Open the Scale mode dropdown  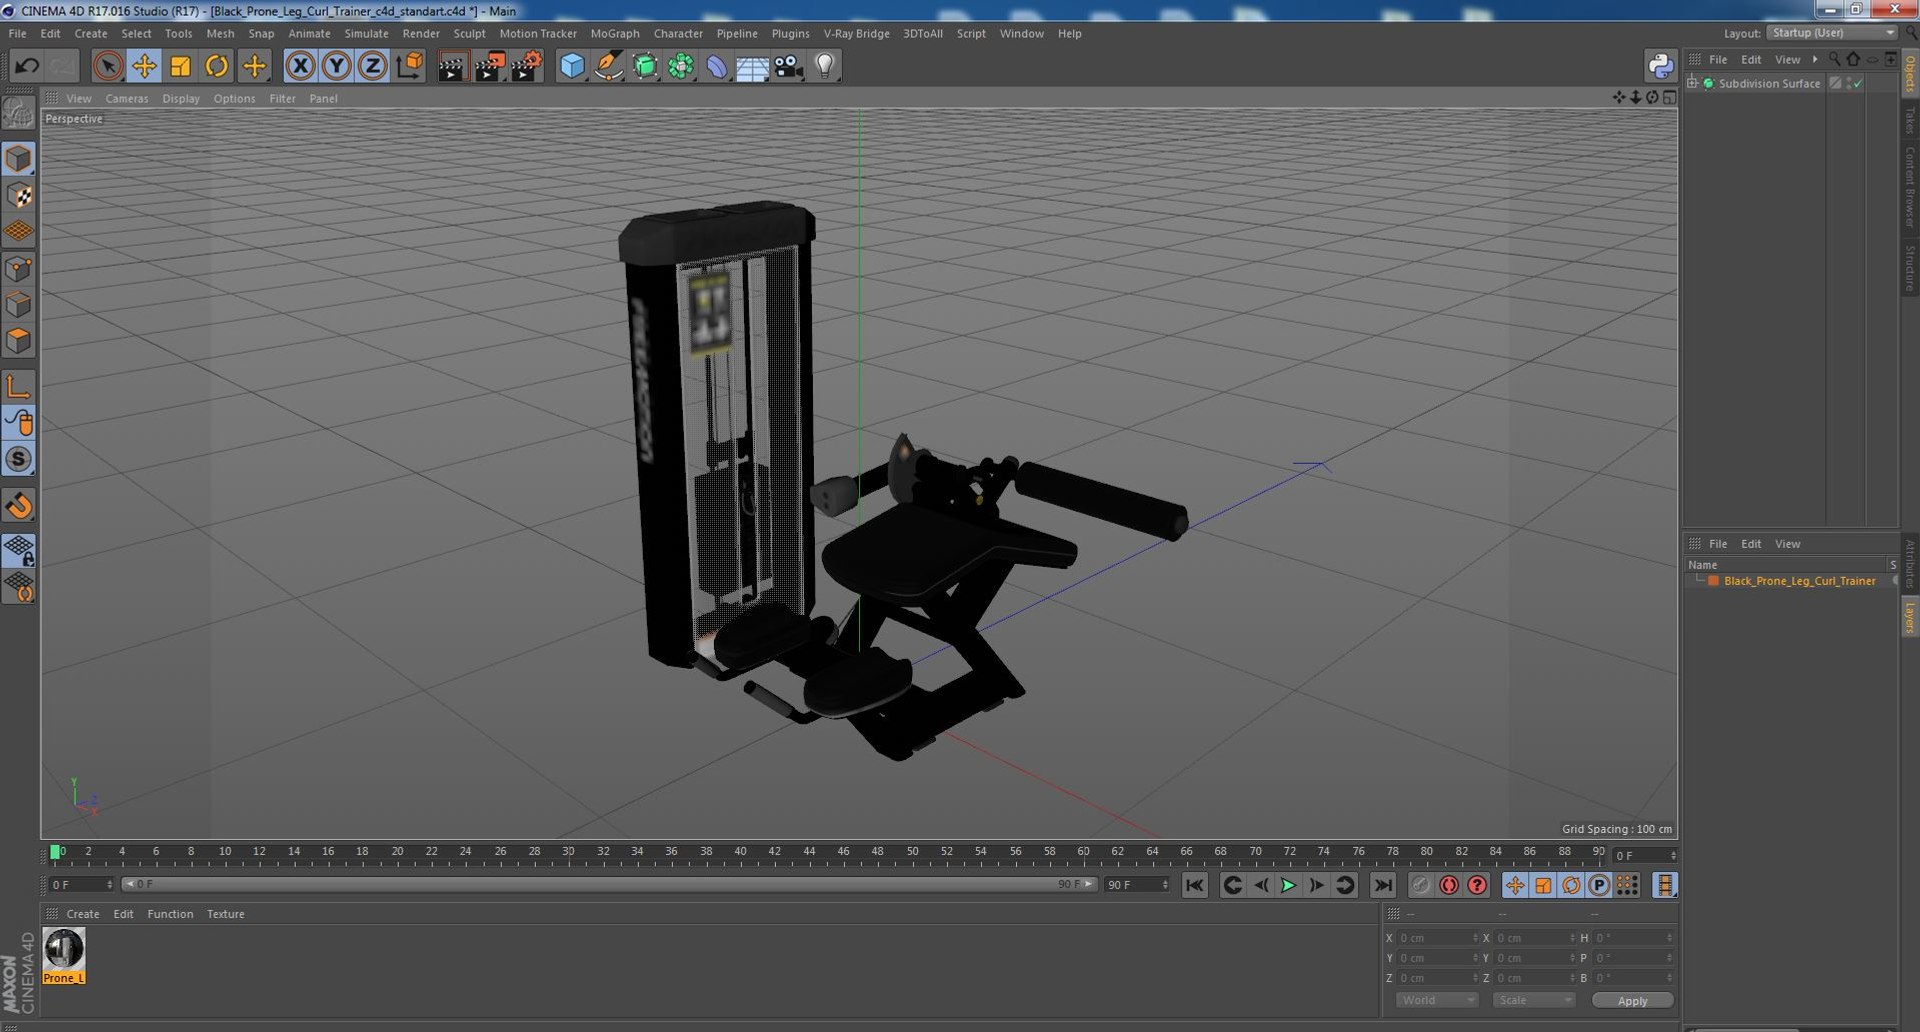coord(1533,1000)
